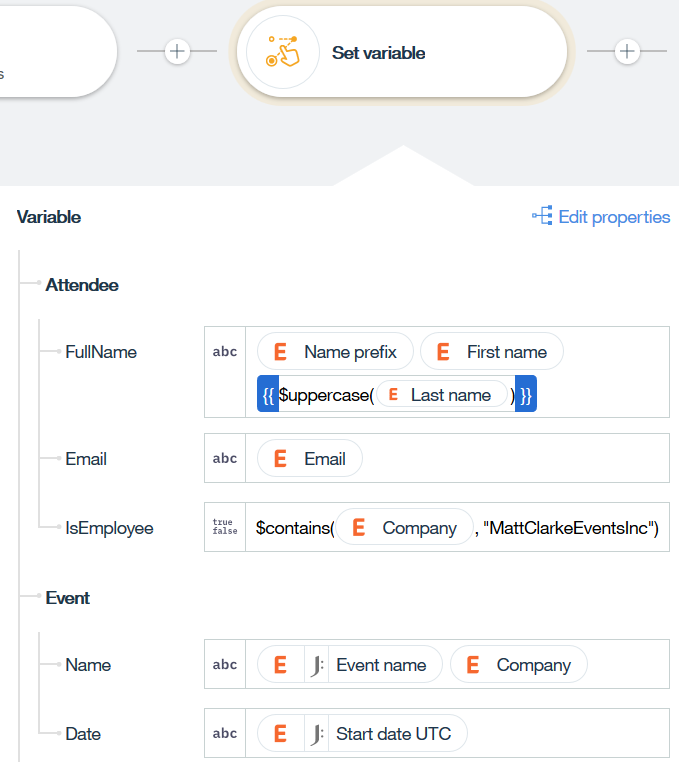Viewport: 679px width, 762px height.
Task: Select the Set variable node
Action: (400, 53)
